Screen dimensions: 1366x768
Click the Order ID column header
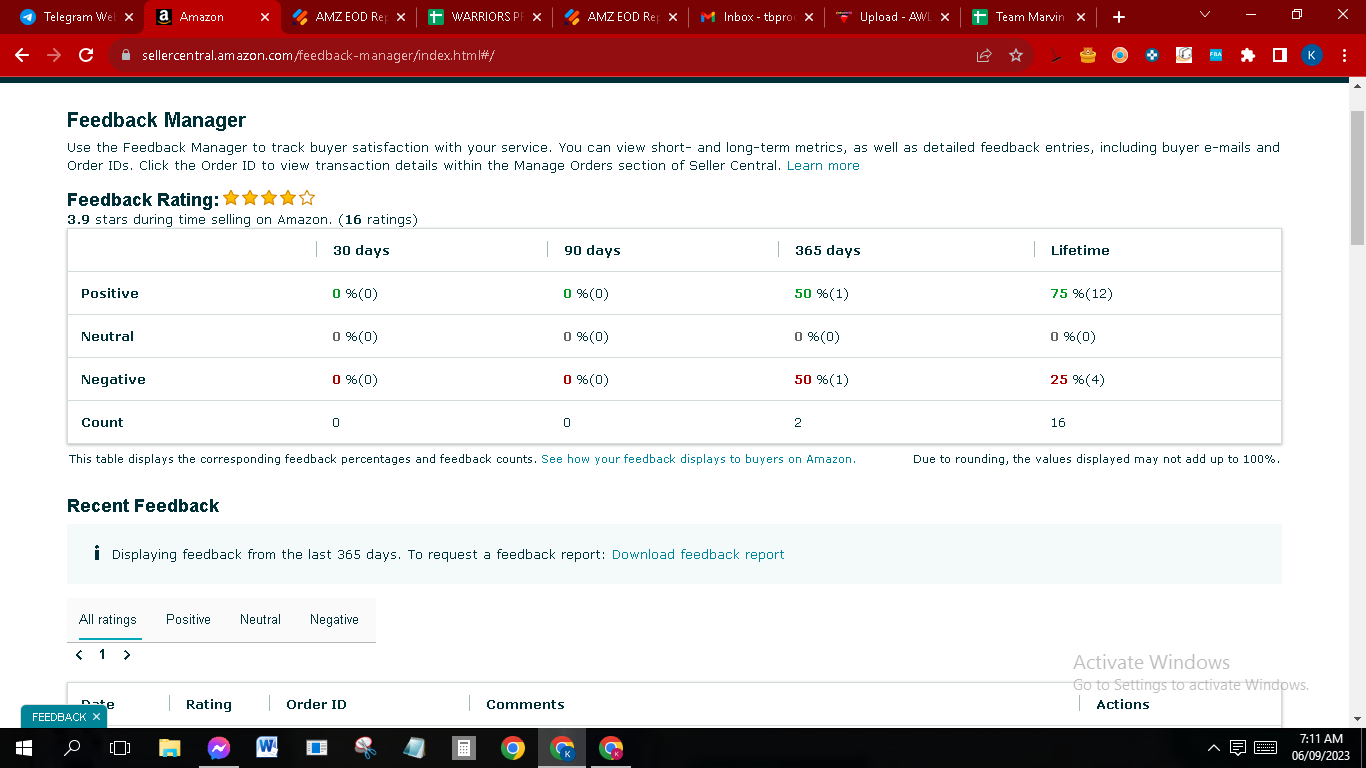point(316,705)
